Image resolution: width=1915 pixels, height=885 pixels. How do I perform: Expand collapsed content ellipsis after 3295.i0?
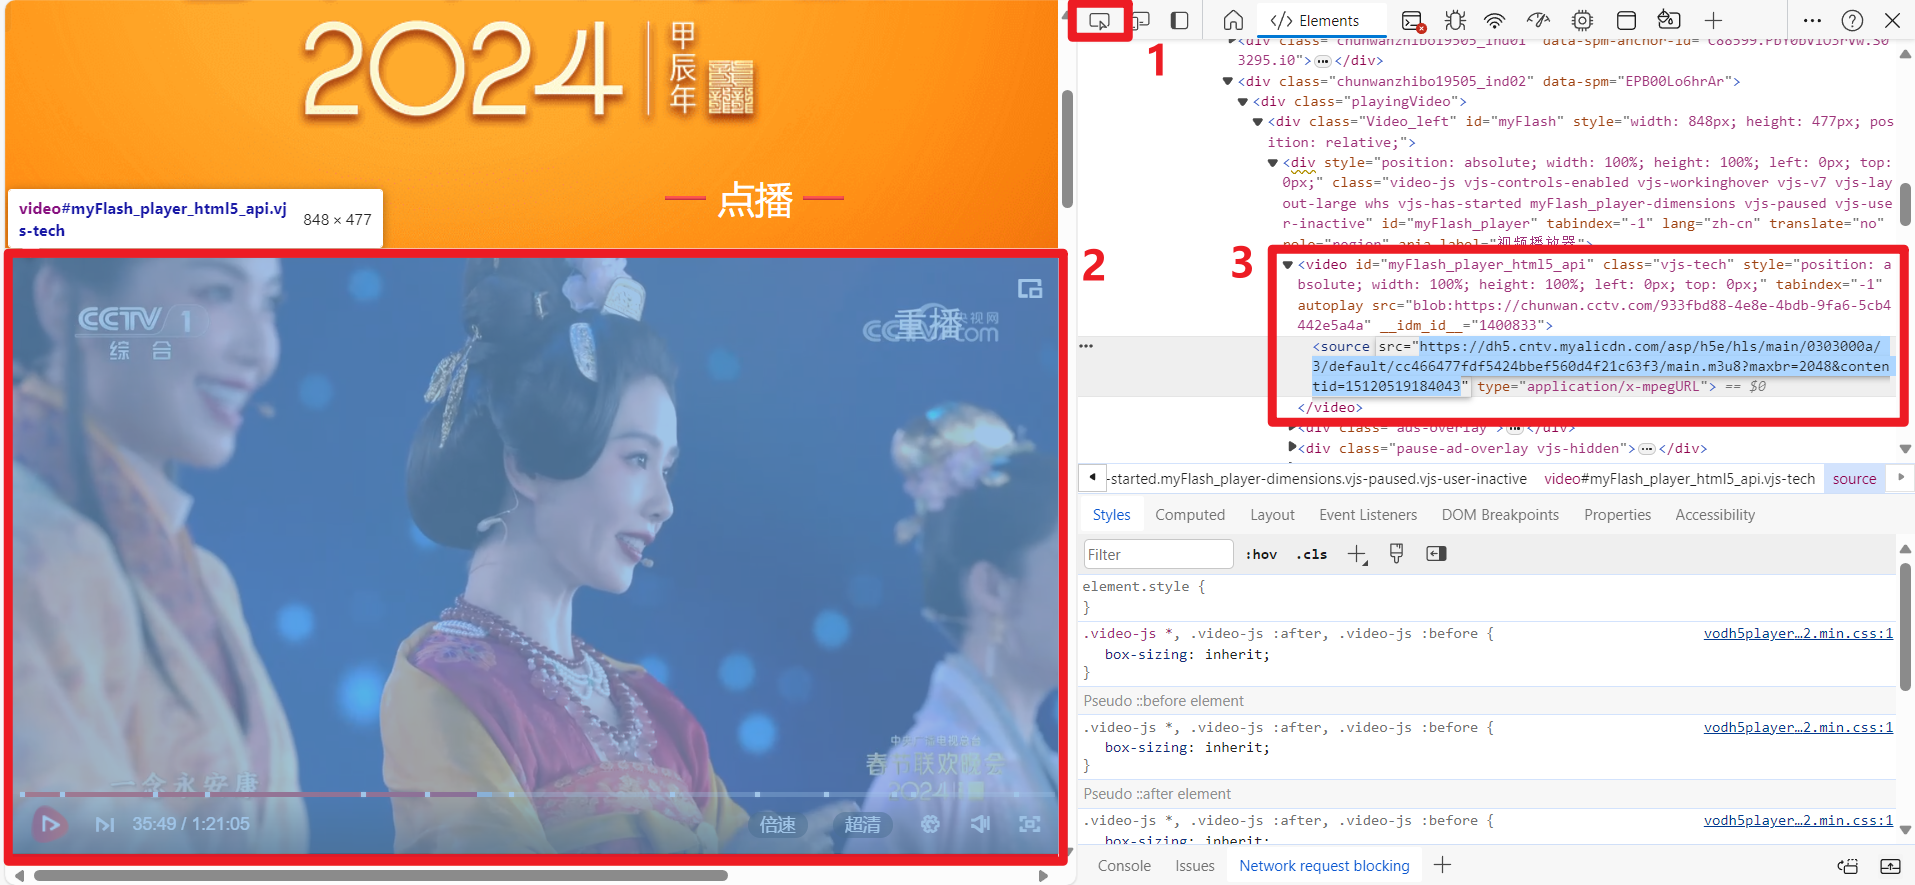tap(1323, 61)
